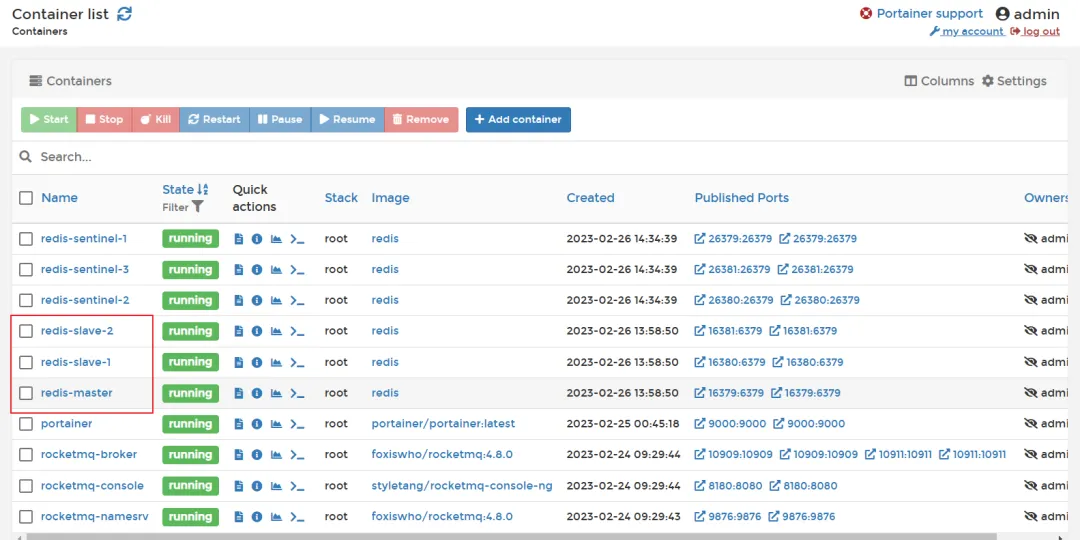Open logs icon for redis-sentinel-1
This screenshot has height=540, width=1080.
[x=239, y=239]
